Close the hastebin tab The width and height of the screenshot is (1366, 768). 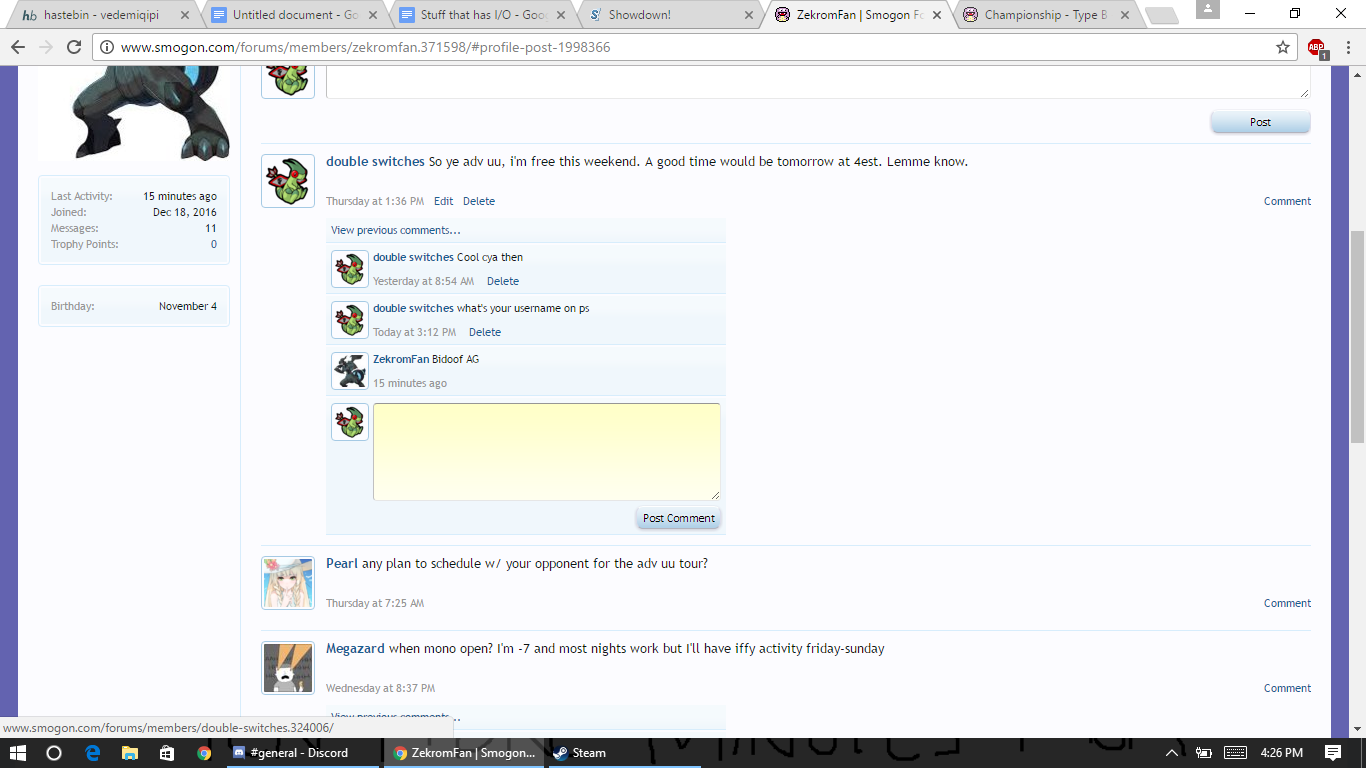184,15
